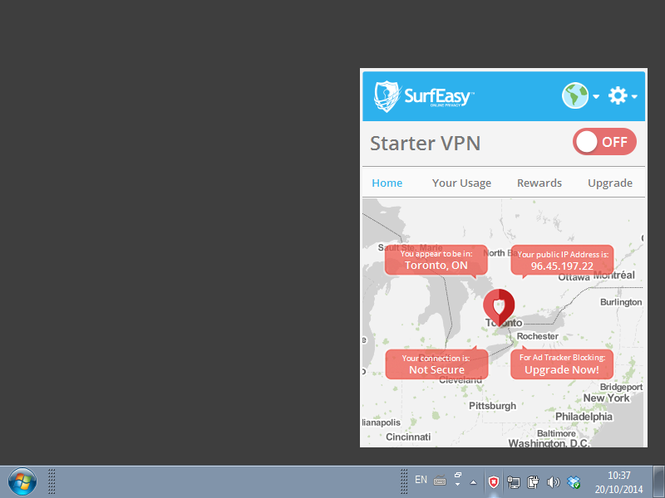Open the settings gear menu
This screenshot has height=498, width=665.
click(618, 96)
